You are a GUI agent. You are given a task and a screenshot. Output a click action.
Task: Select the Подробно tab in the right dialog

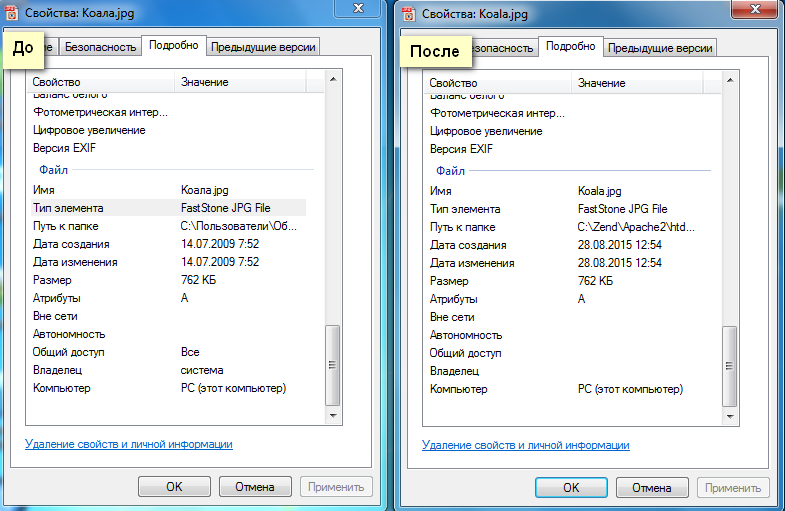coord(571,47)
